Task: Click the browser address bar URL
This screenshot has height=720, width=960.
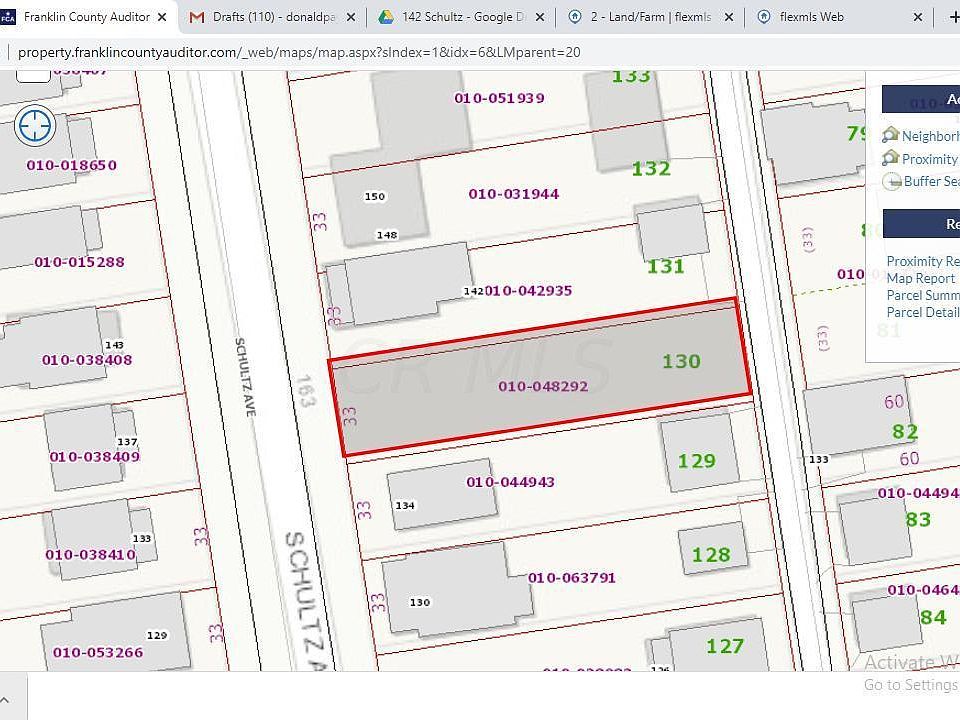Action: tap(299, 53)
